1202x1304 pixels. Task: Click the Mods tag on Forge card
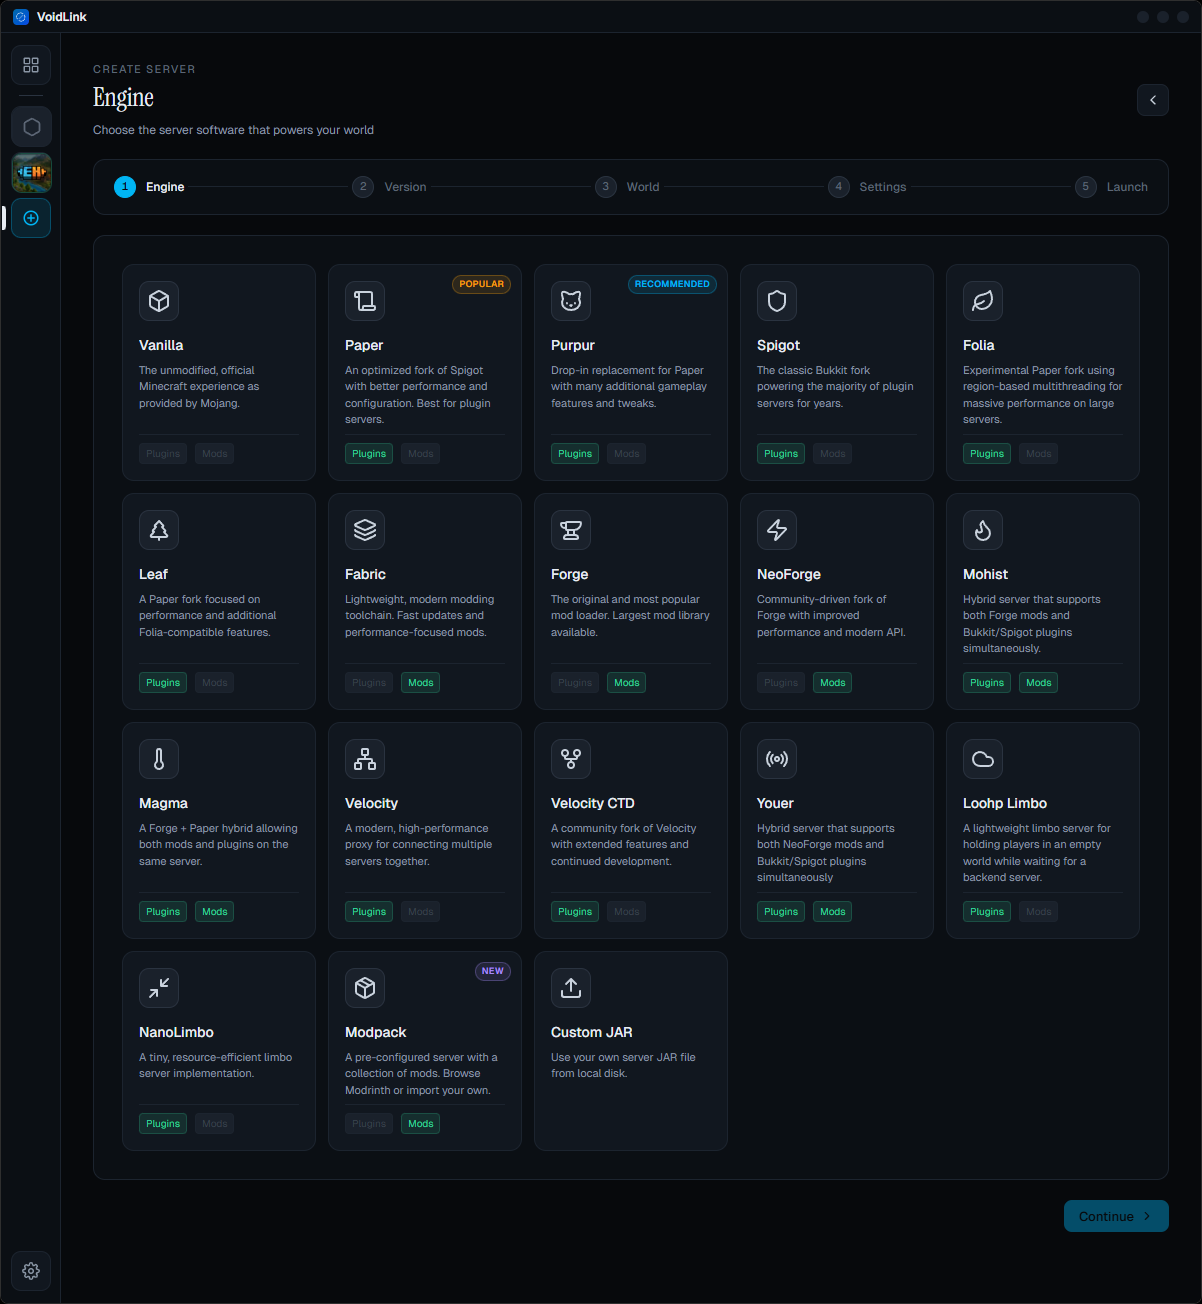[627, 683]
